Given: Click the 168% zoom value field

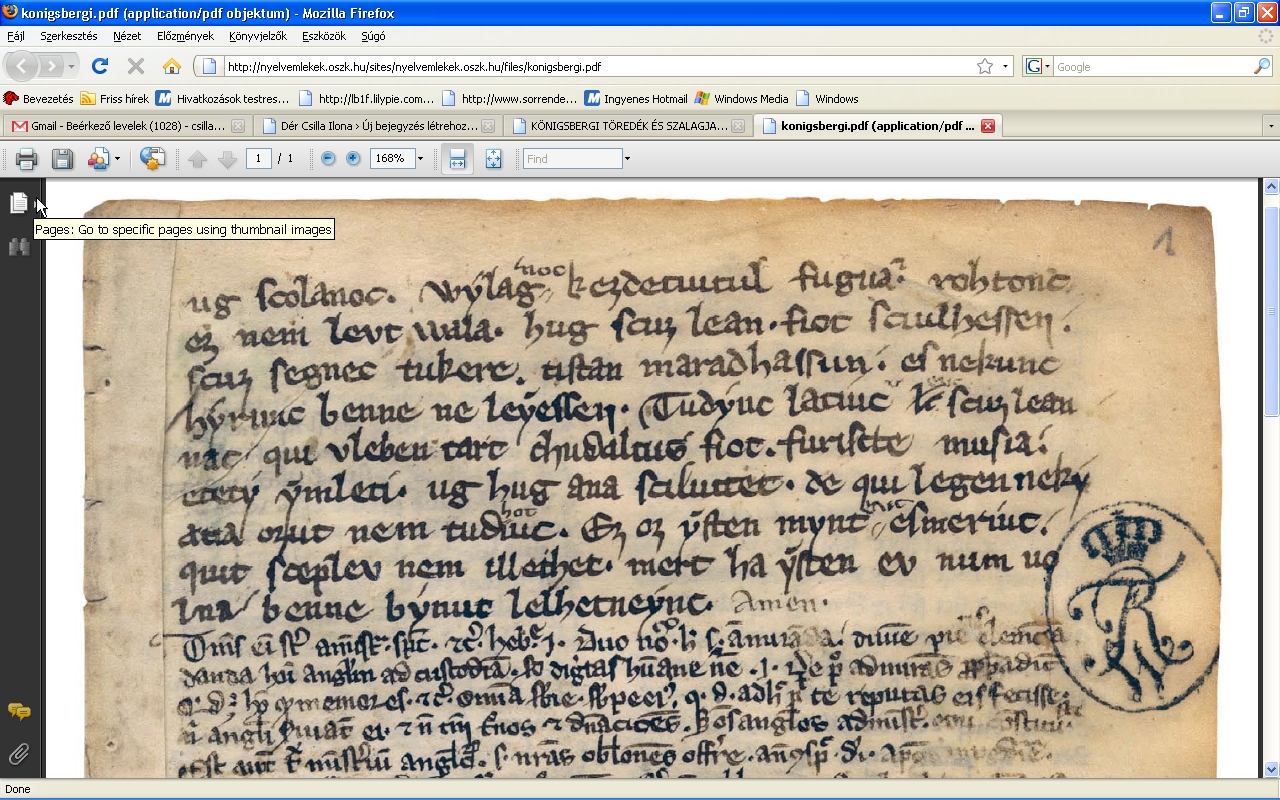Looking at the screenshot, I should [392, 159].
